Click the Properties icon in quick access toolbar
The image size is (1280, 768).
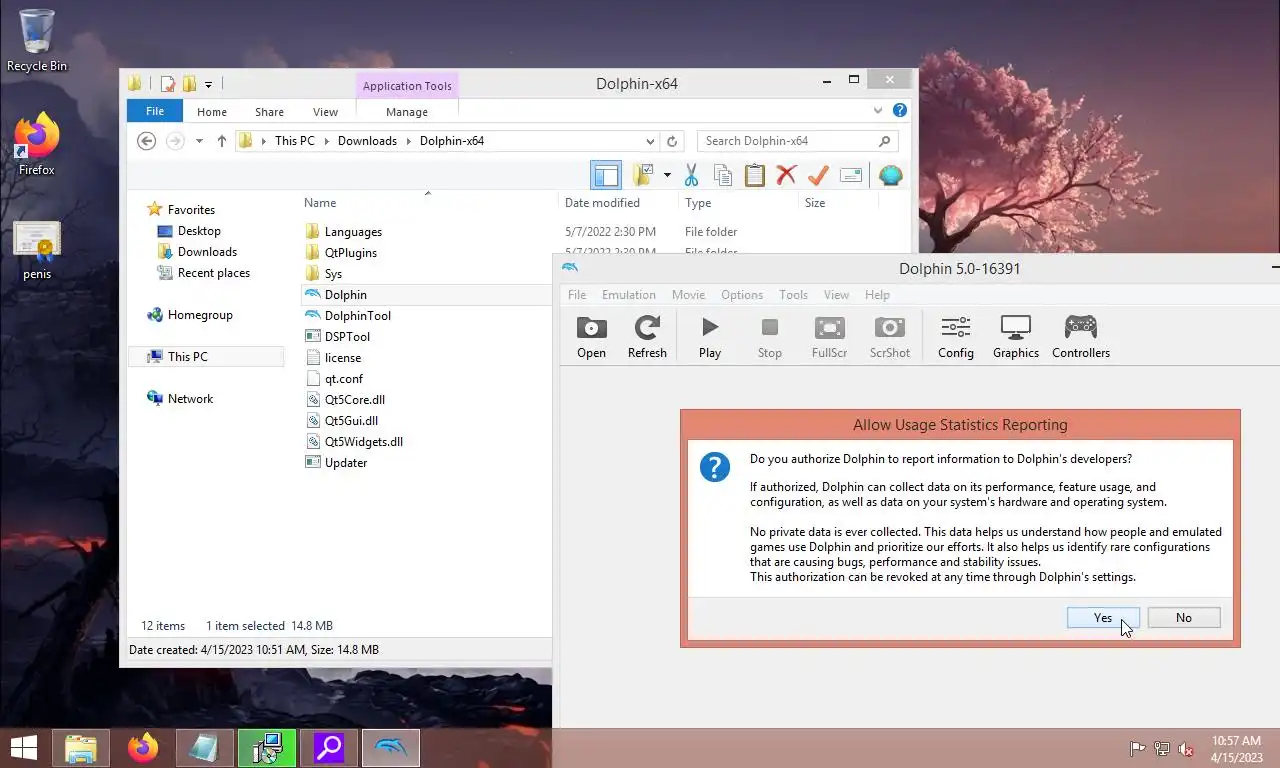[x=168, y=84]
